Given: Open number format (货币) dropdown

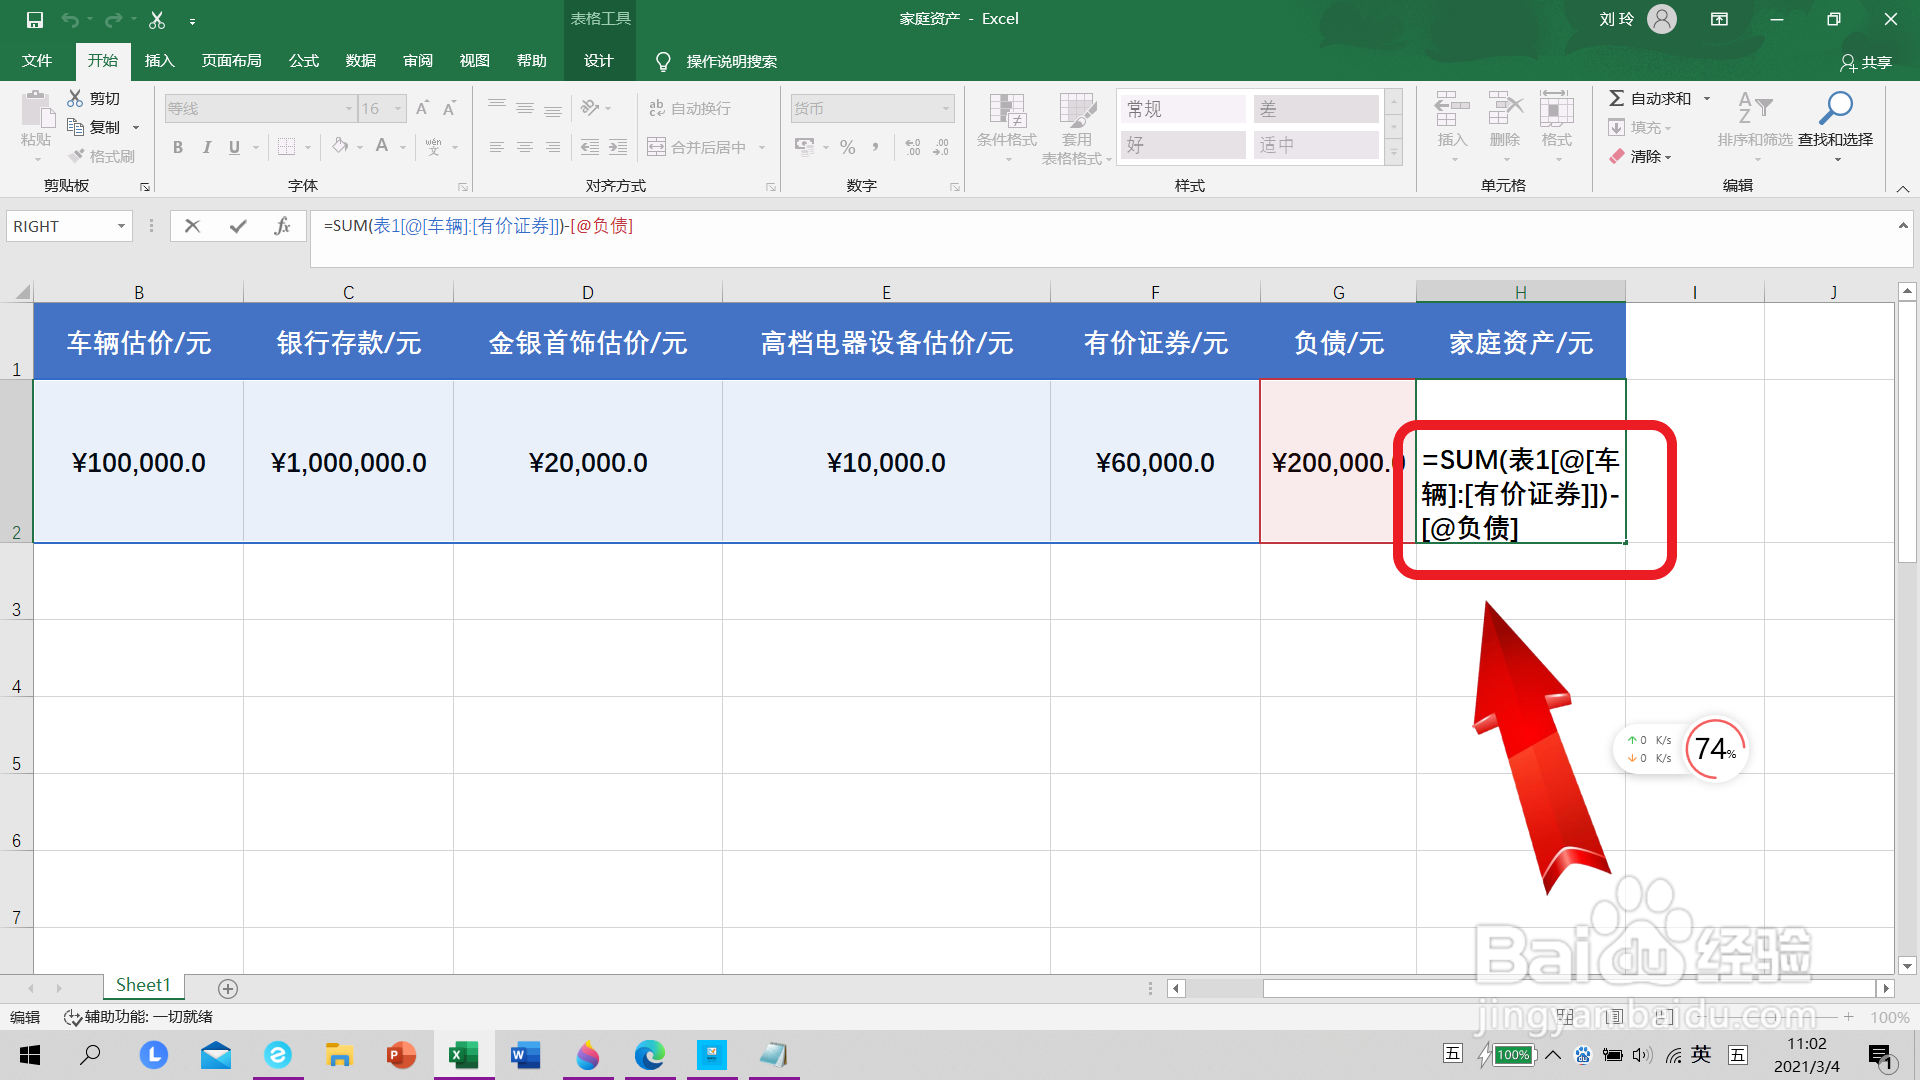Looking at the screenshot, I should pyautogui.click(x=945, y=108).
